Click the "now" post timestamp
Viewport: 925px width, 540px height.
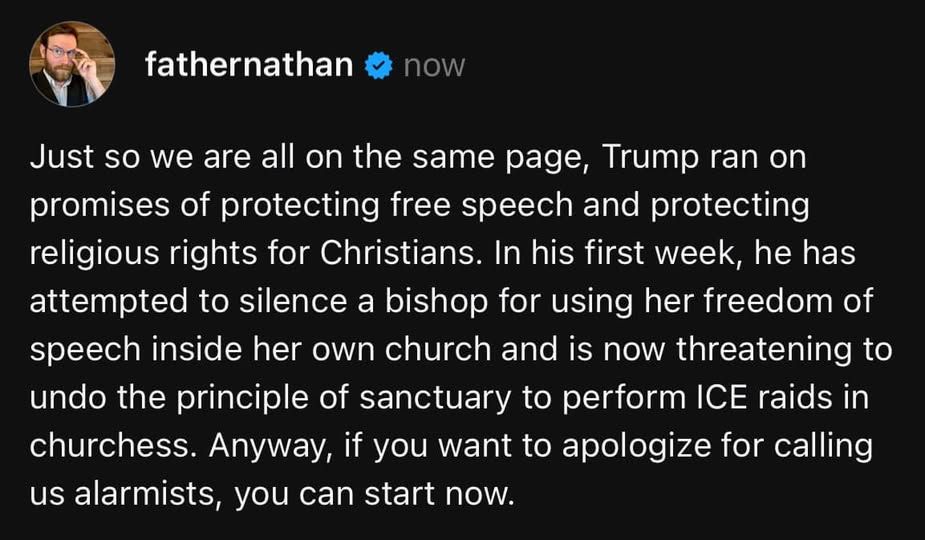434,66
